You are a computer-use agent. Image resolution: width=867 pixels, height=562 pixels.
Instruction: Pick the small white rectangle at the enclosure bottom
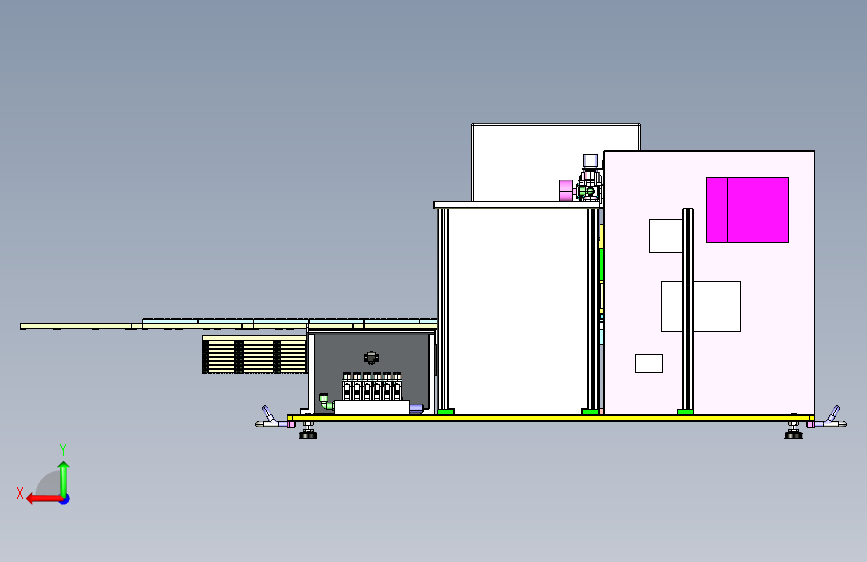(649, 363)
